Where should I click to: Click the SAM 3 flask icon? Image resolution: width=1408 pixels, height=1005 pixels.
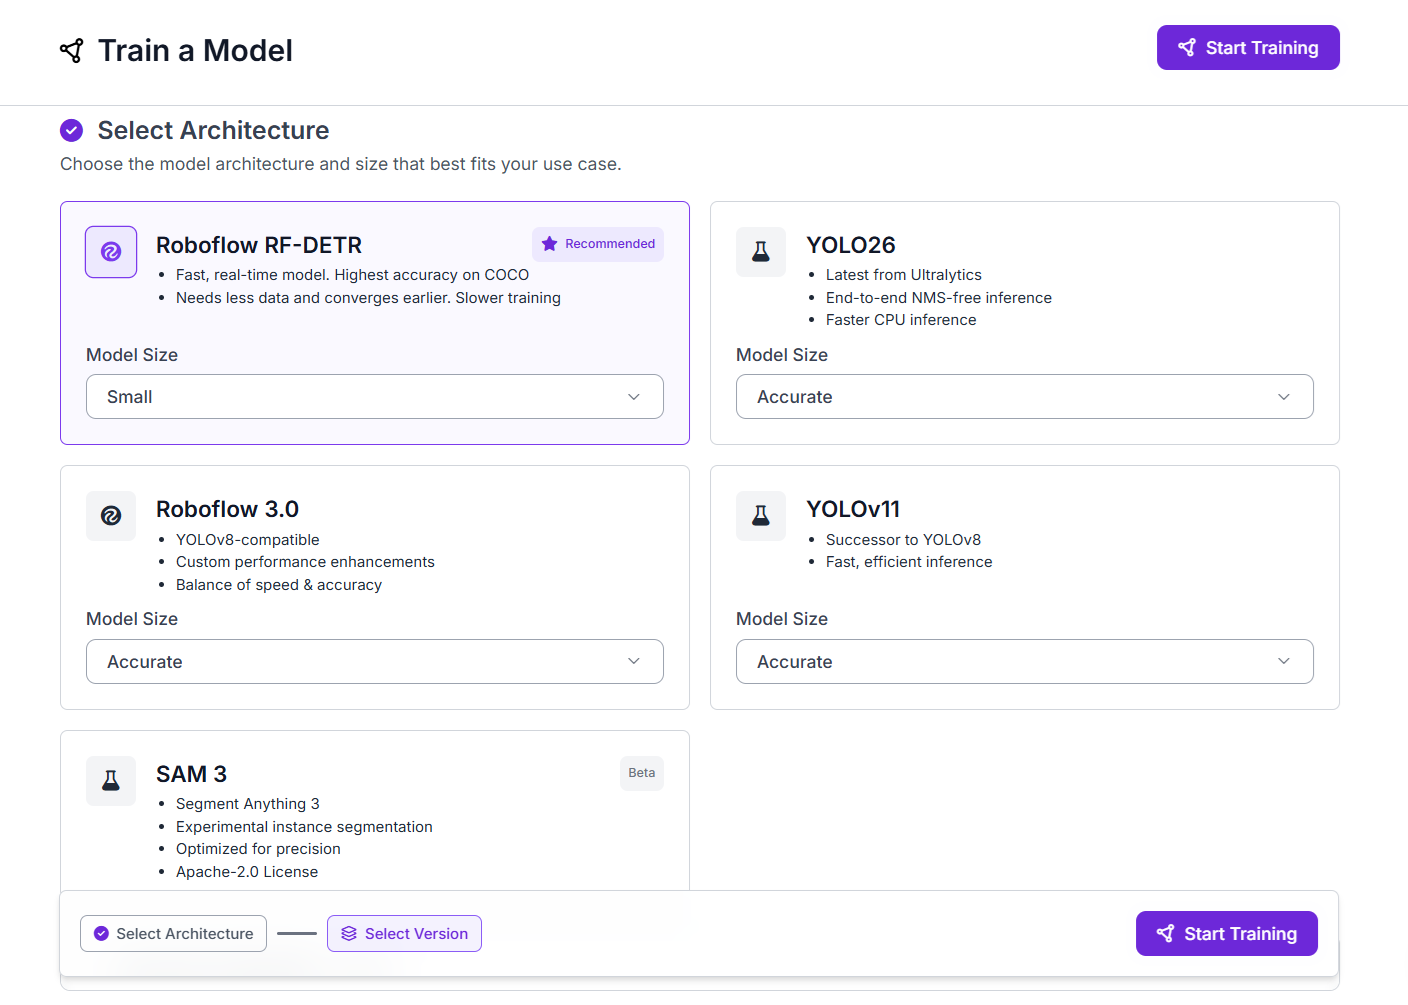[111, 781]
